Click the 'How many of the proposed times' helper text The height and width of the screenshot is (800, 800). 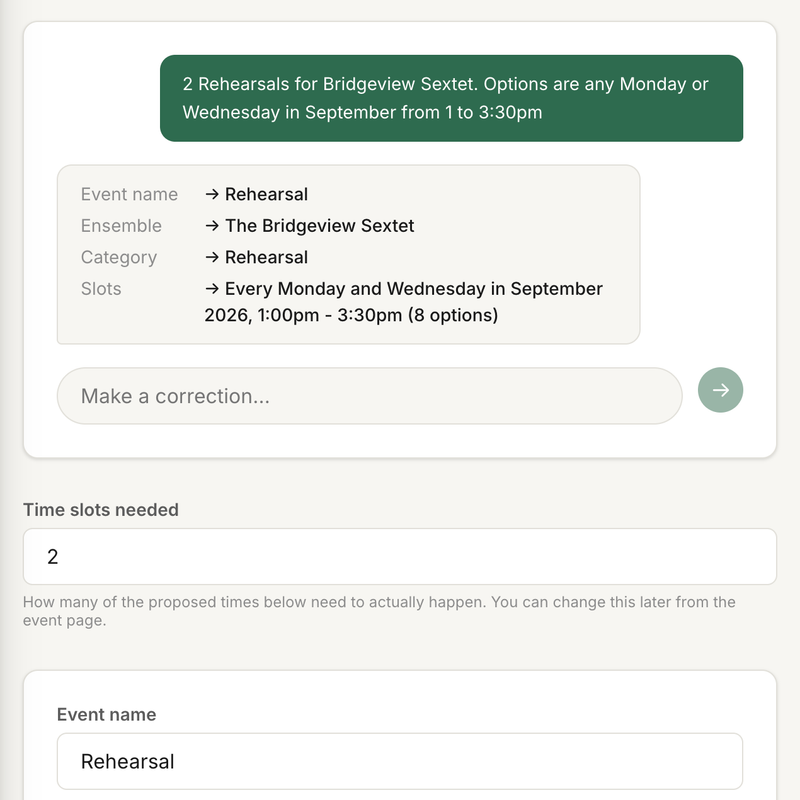pyautogui.click(x=379, y=611)
